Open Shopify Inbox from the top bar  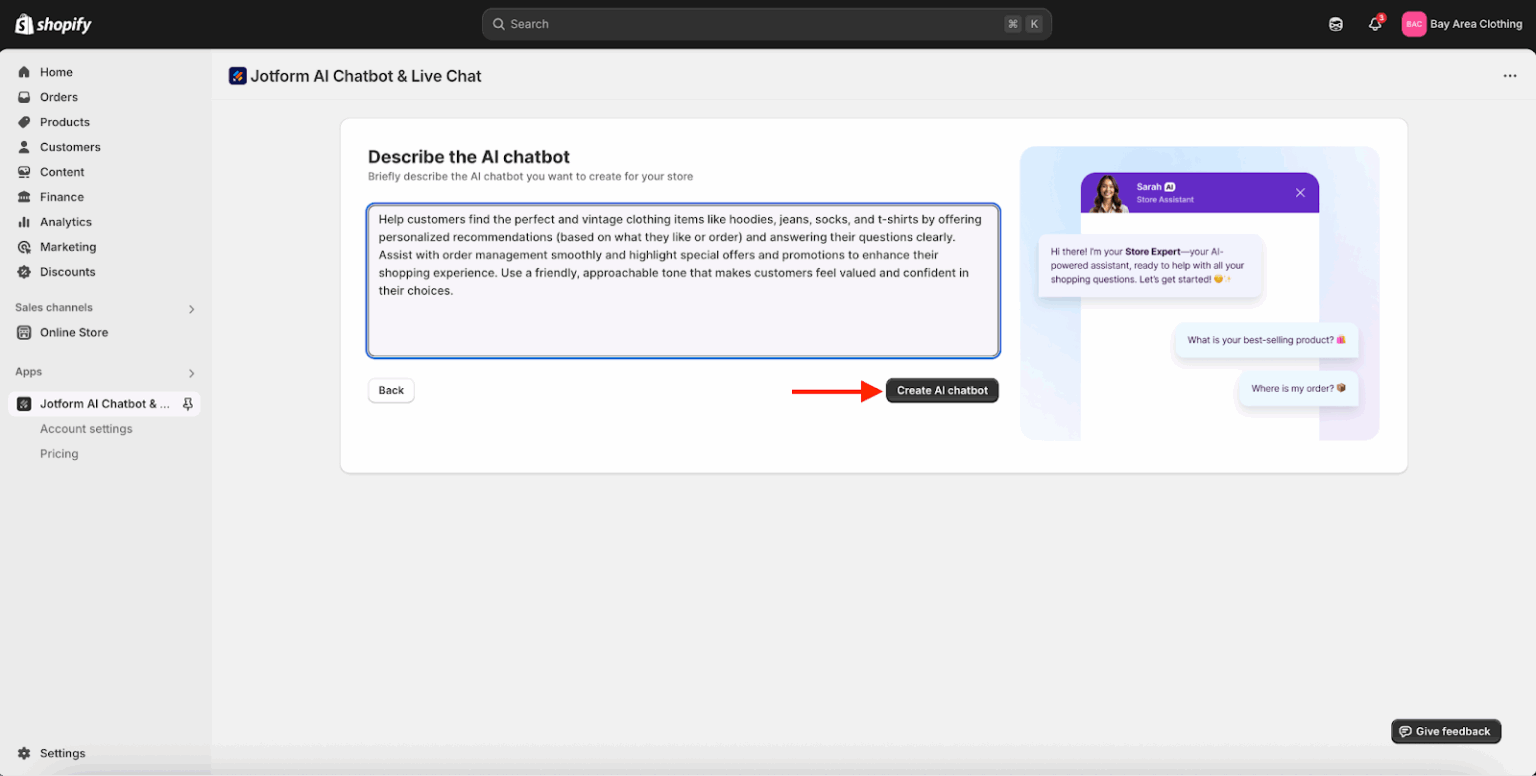tap(1336, 23)
